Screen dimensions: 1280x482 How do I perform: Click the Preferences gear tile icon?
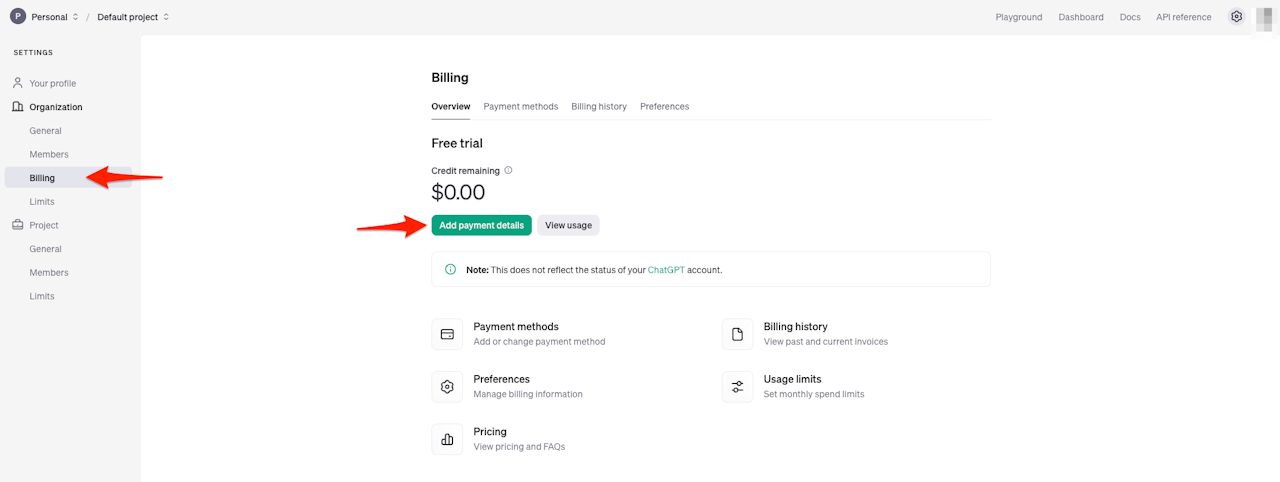point(447,387)
